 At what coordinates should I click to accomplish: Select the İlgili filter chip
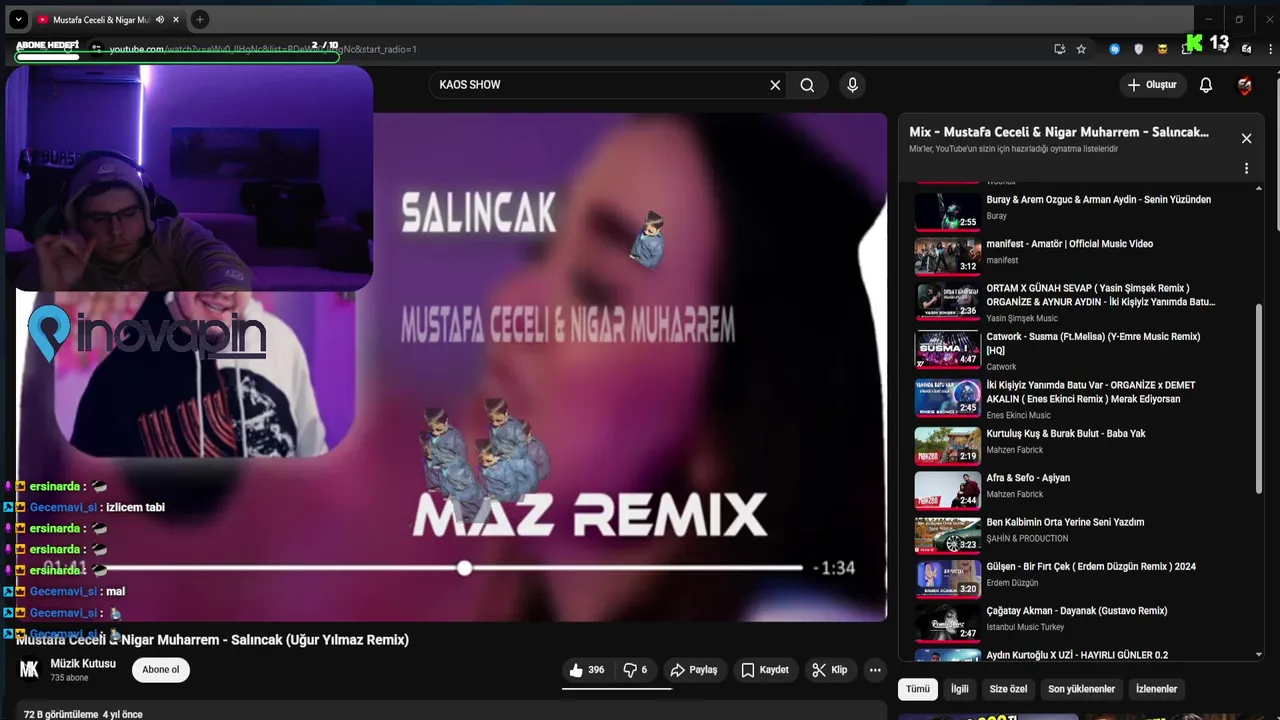tap(960, 689)
